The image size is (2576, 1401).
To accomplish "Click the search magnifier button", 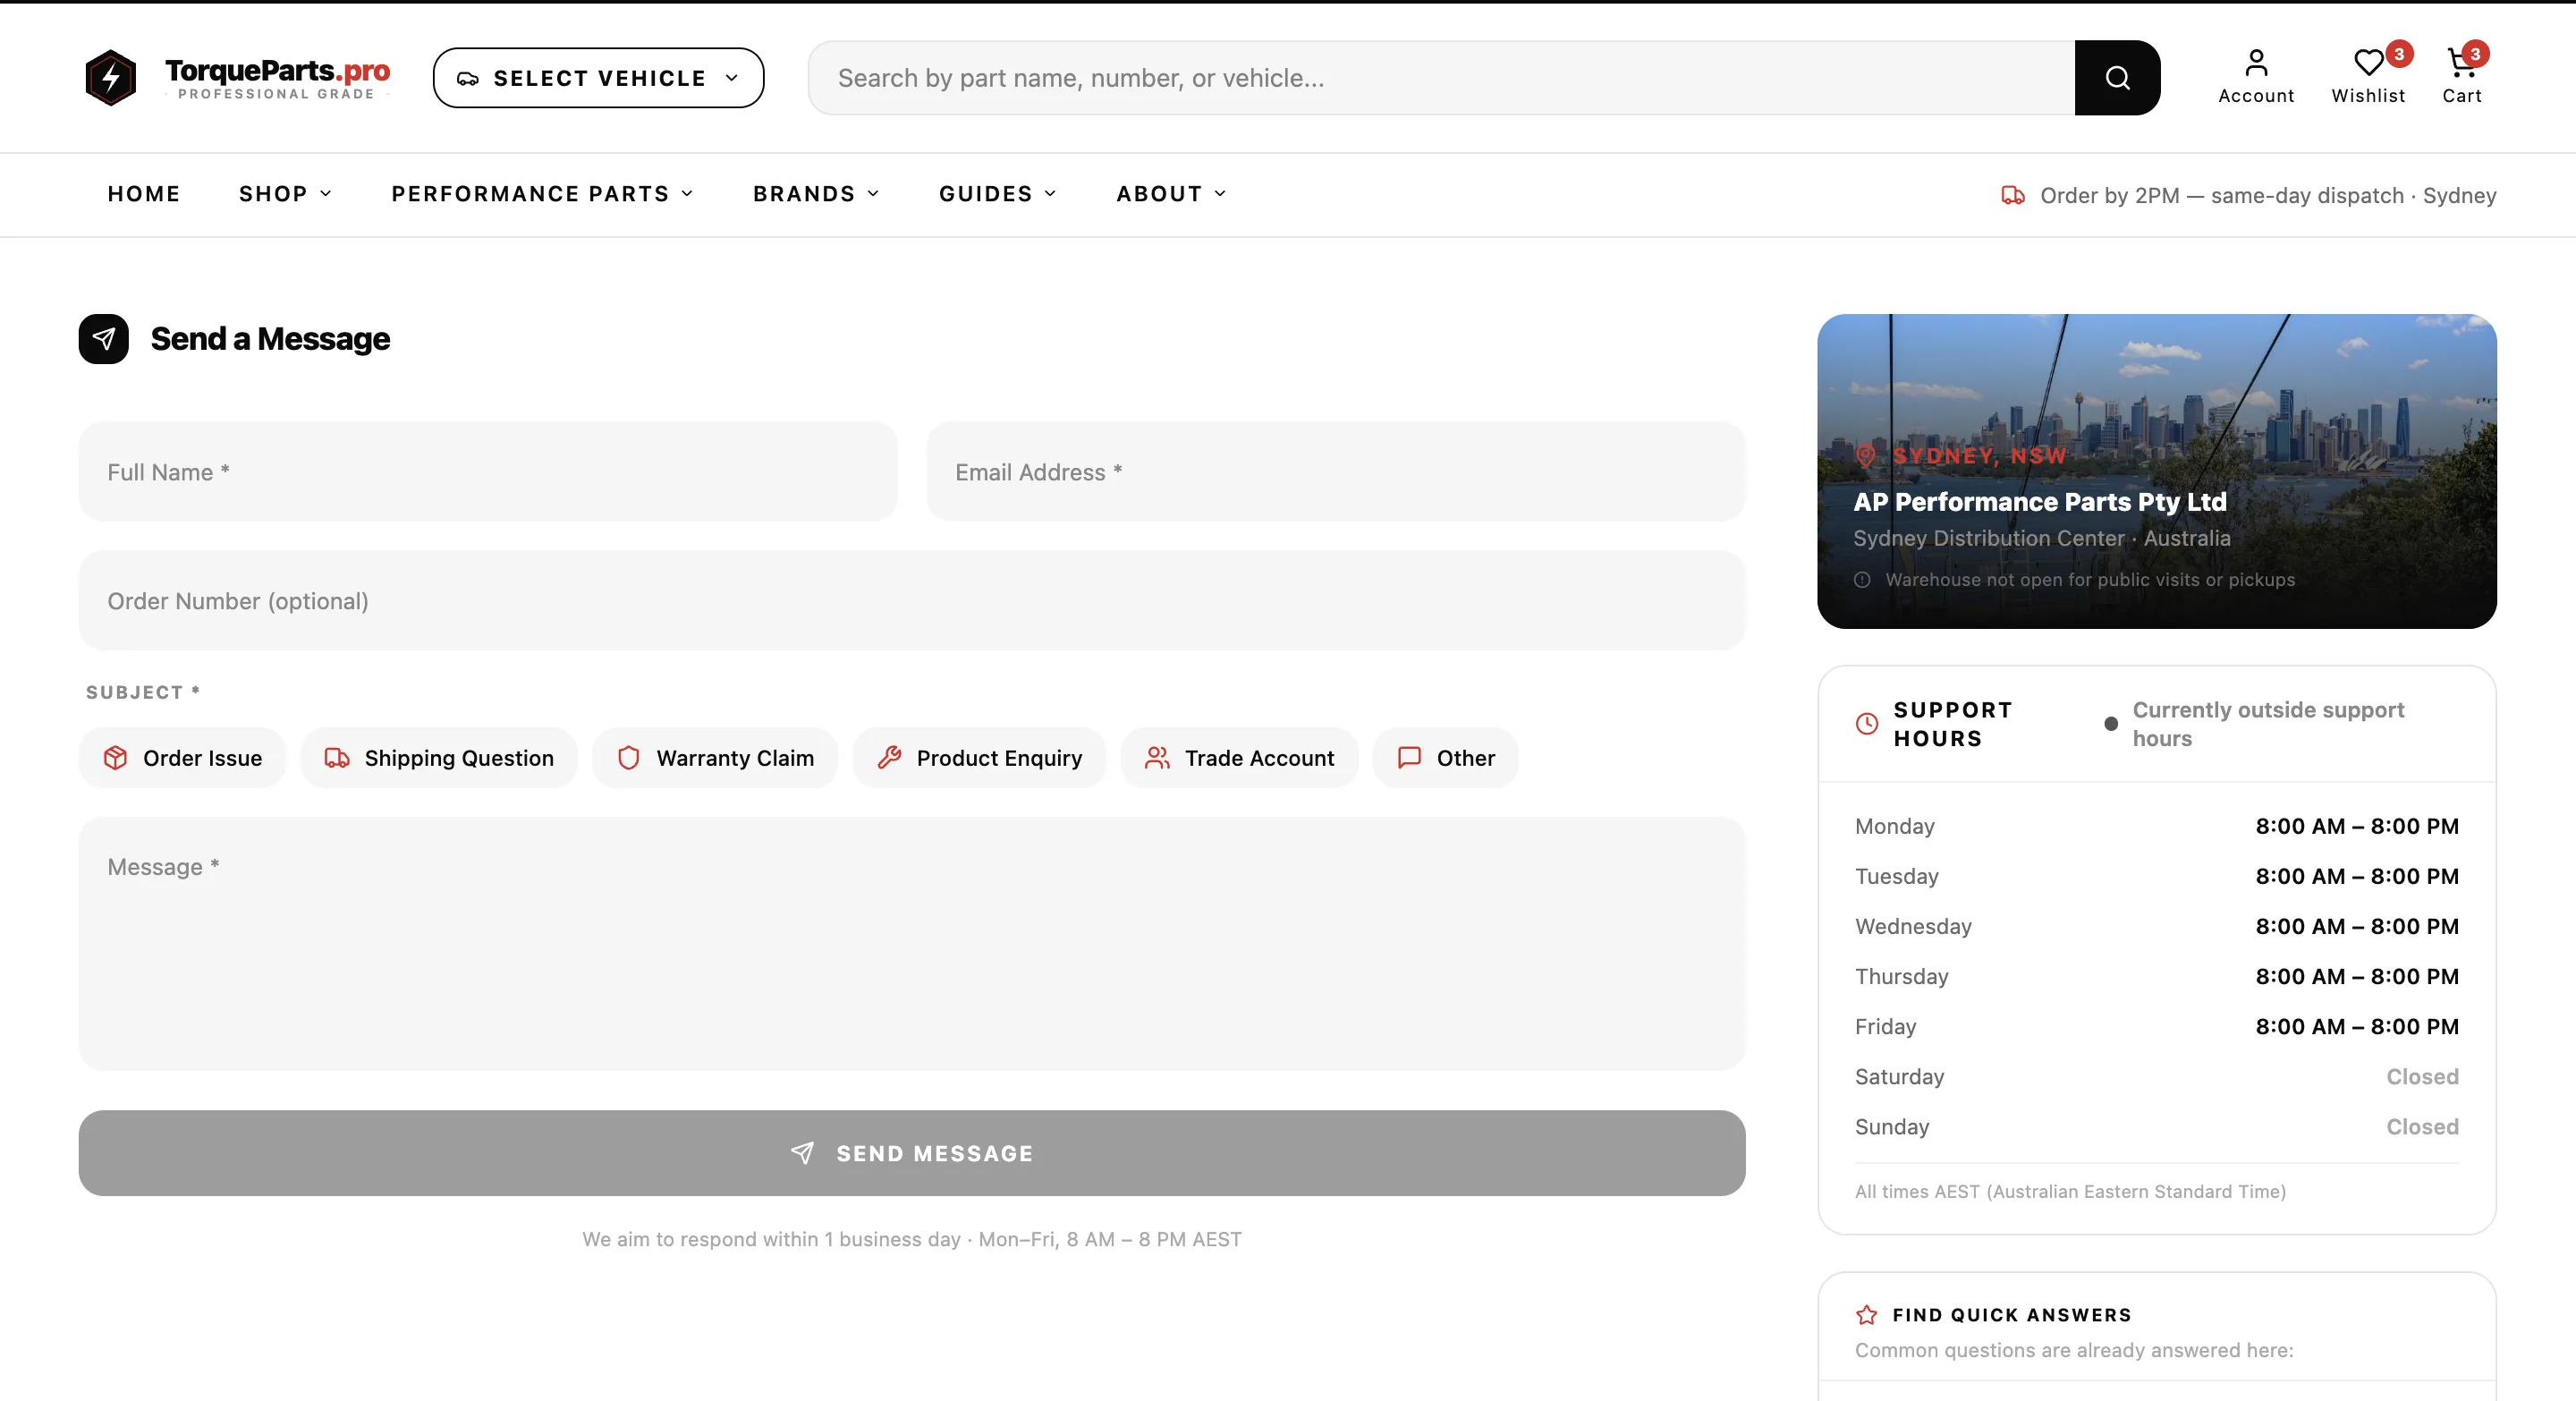I will 2116,78.
